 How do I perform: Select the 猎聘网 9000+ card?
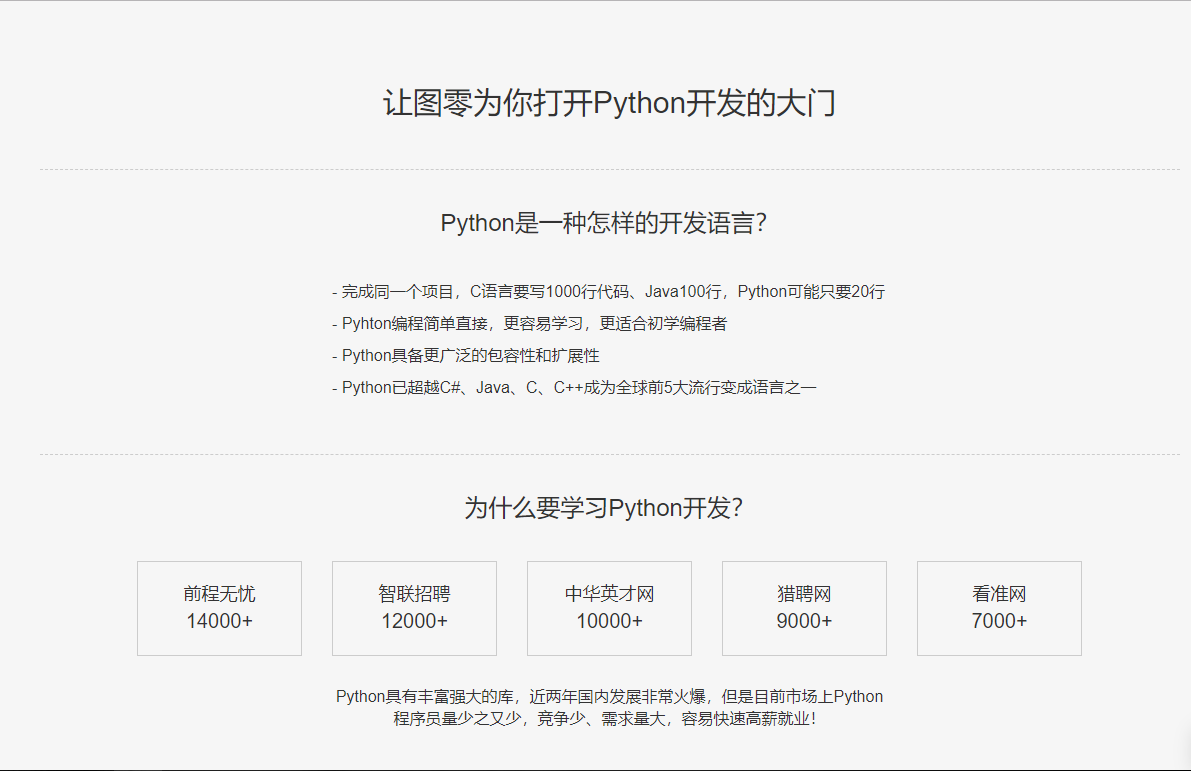pyautogui.click(x=804, y=608)
